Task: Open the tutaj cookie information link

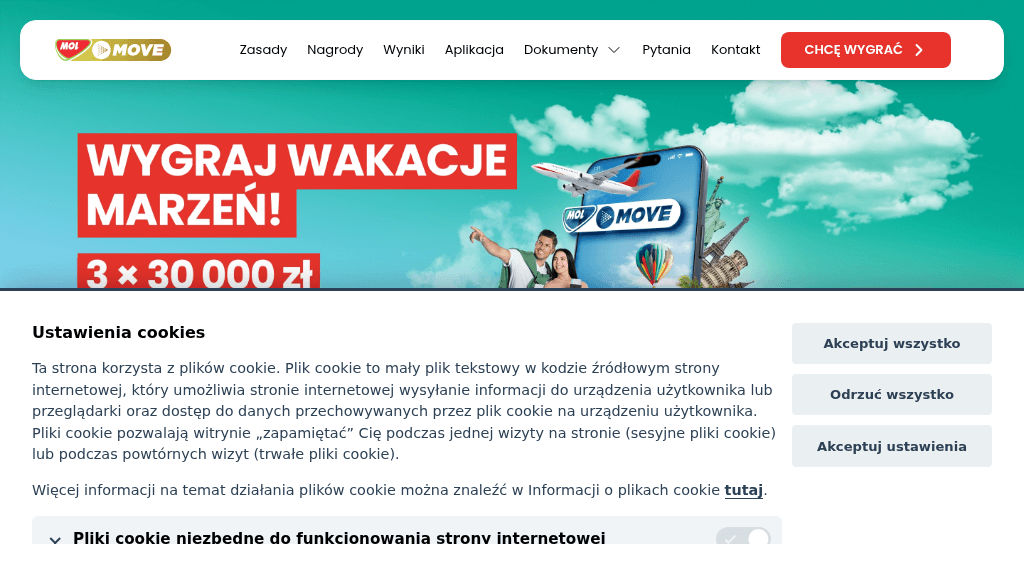Action: [743, 490]
